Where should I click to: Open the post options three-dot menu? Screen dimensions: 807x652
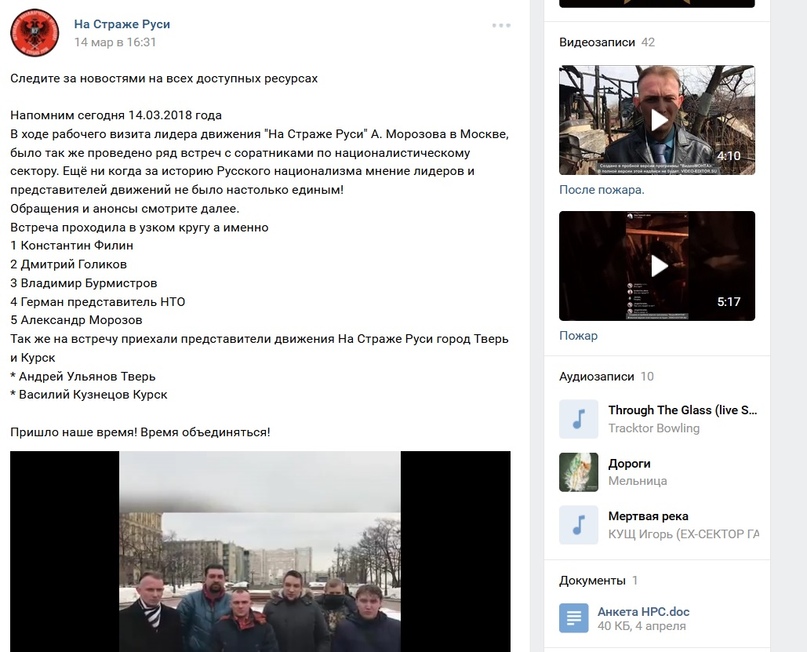(501, 25)
